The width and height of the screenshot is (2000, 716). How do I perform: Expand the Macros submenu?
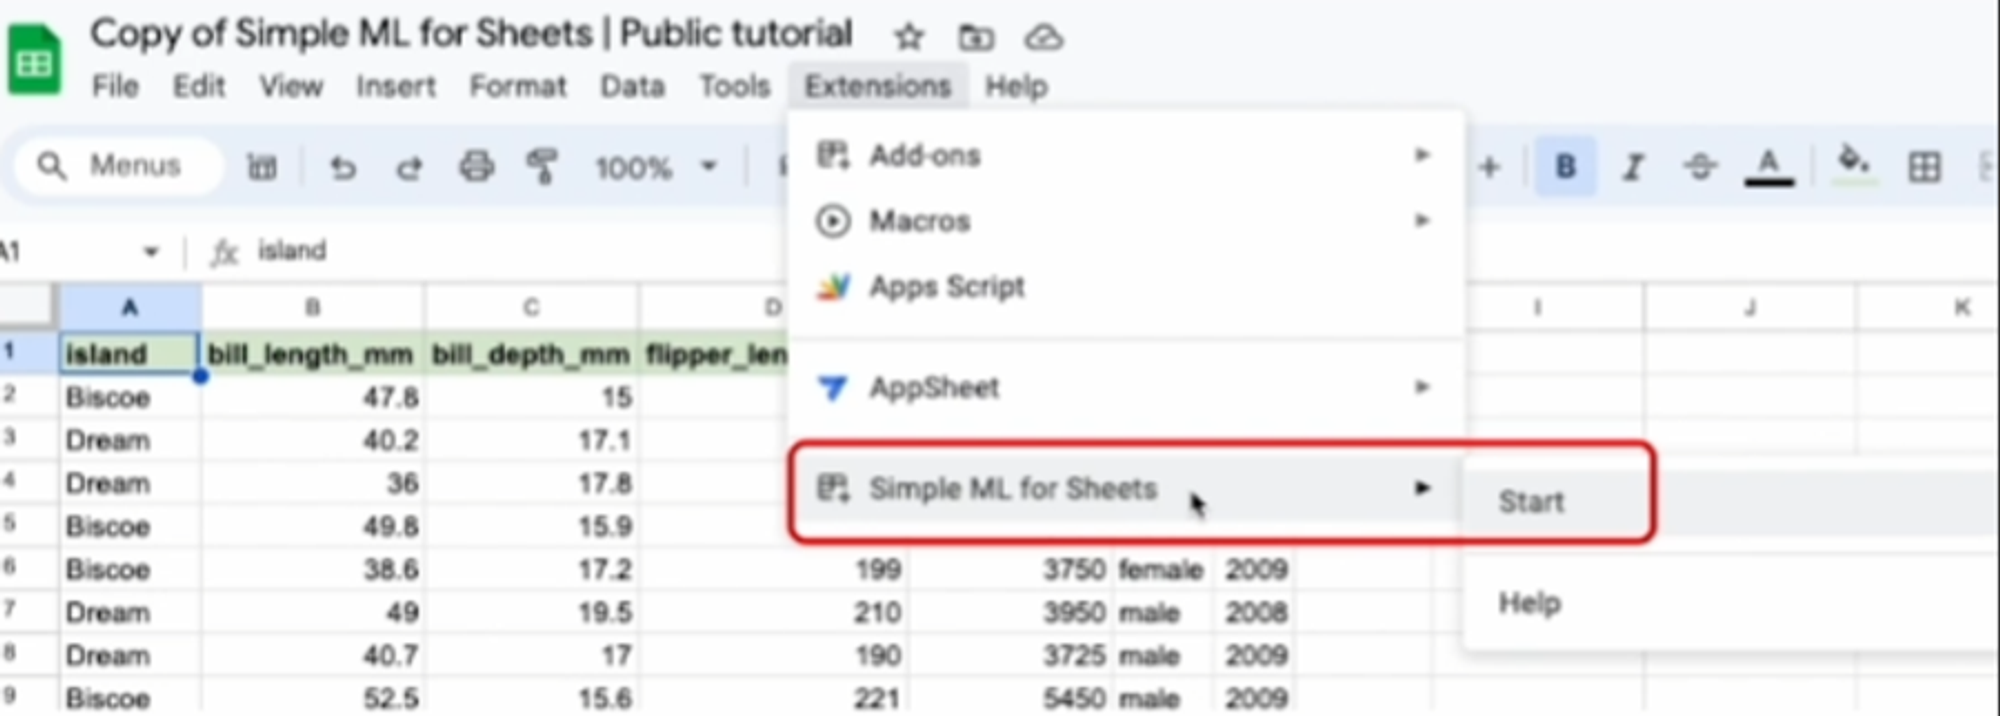(x=1126, y=220)
